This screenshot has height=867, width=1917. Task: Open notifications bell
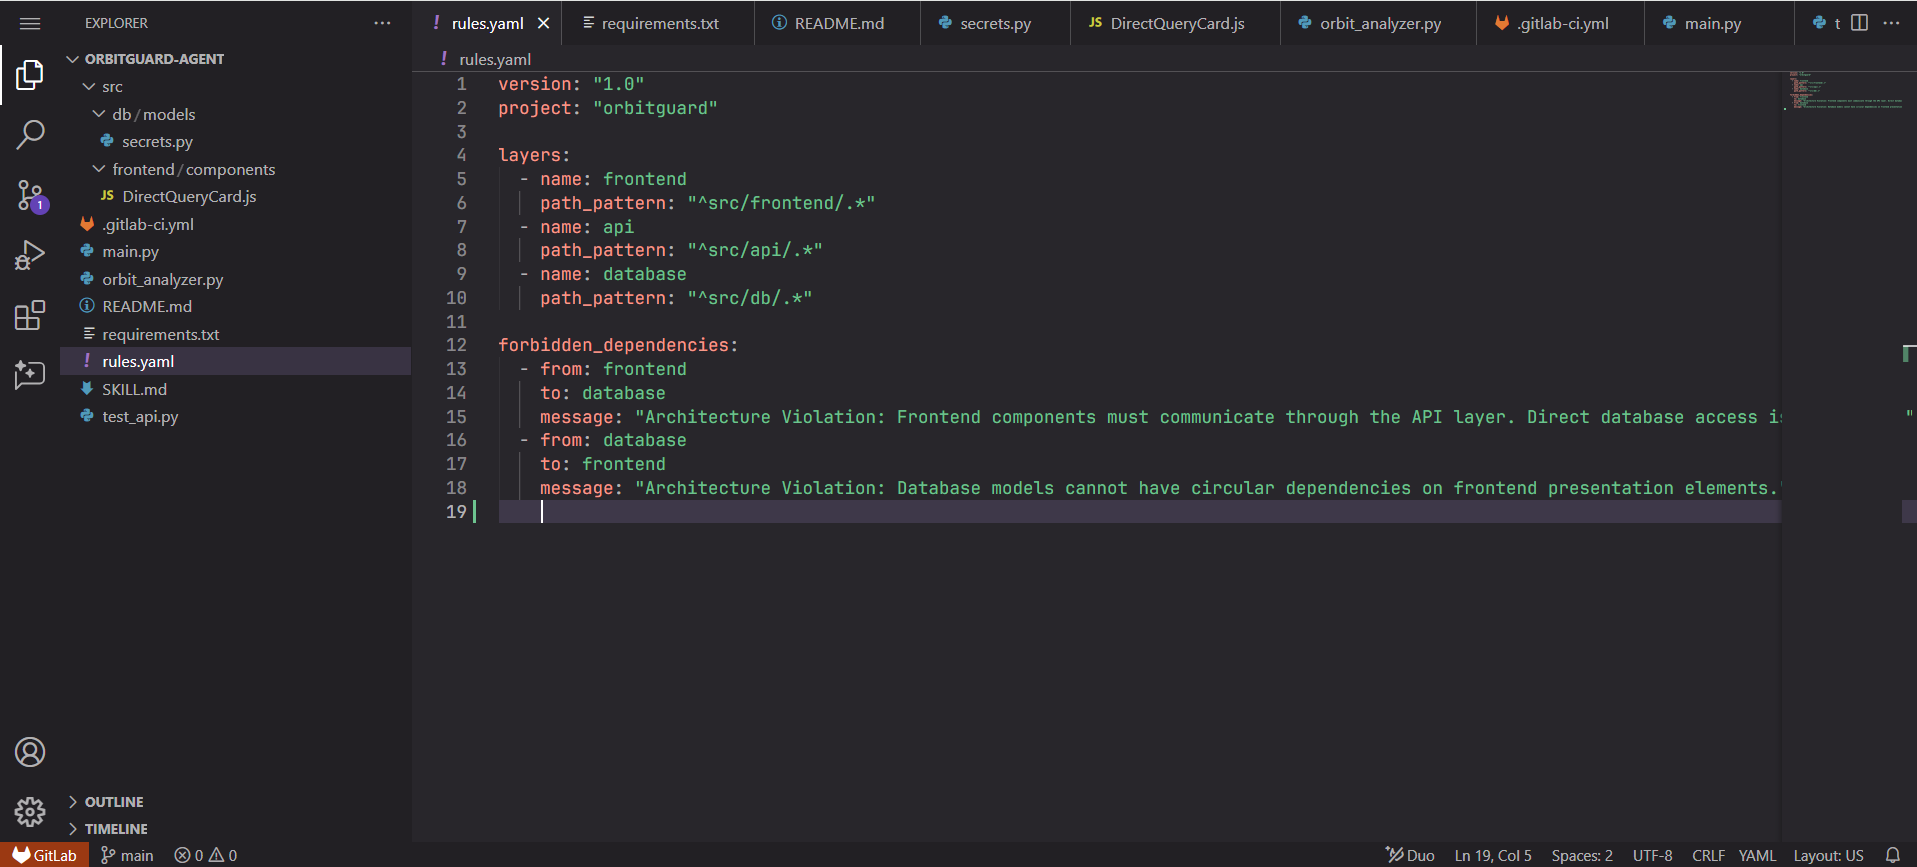pos(1893,855)
